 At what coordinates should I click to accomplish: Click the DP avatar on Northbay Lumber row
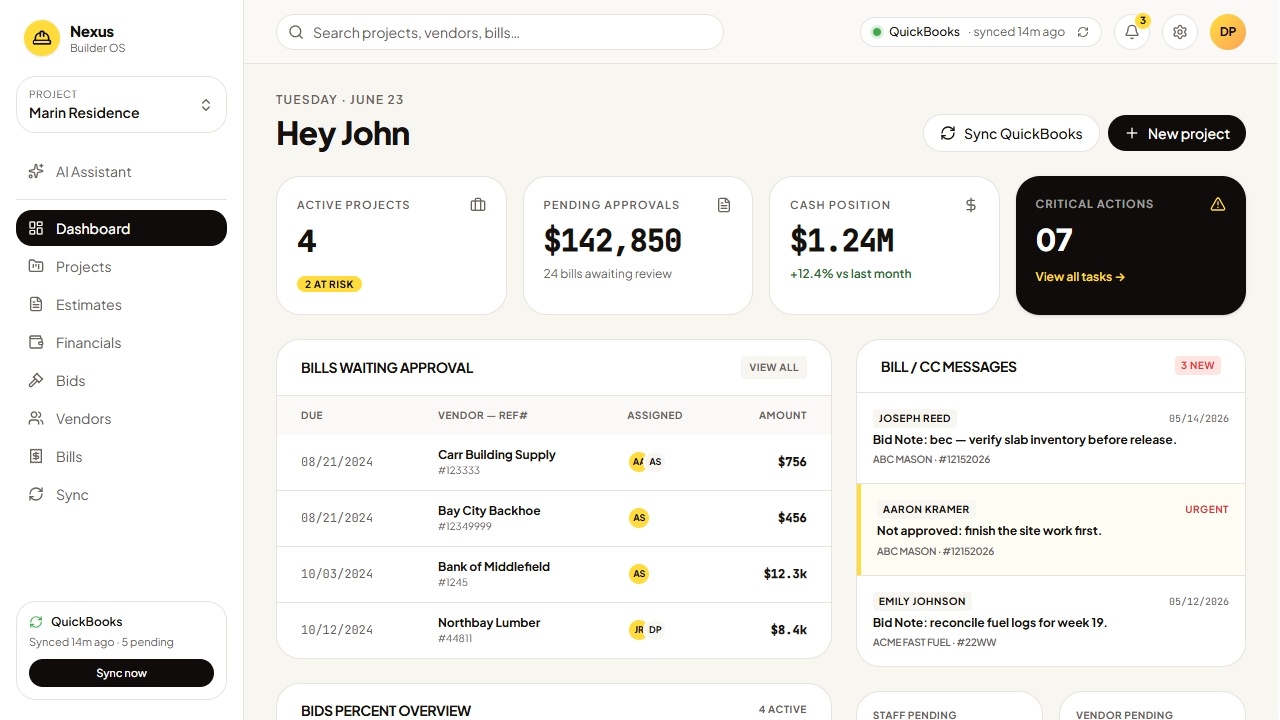point(655,630)
